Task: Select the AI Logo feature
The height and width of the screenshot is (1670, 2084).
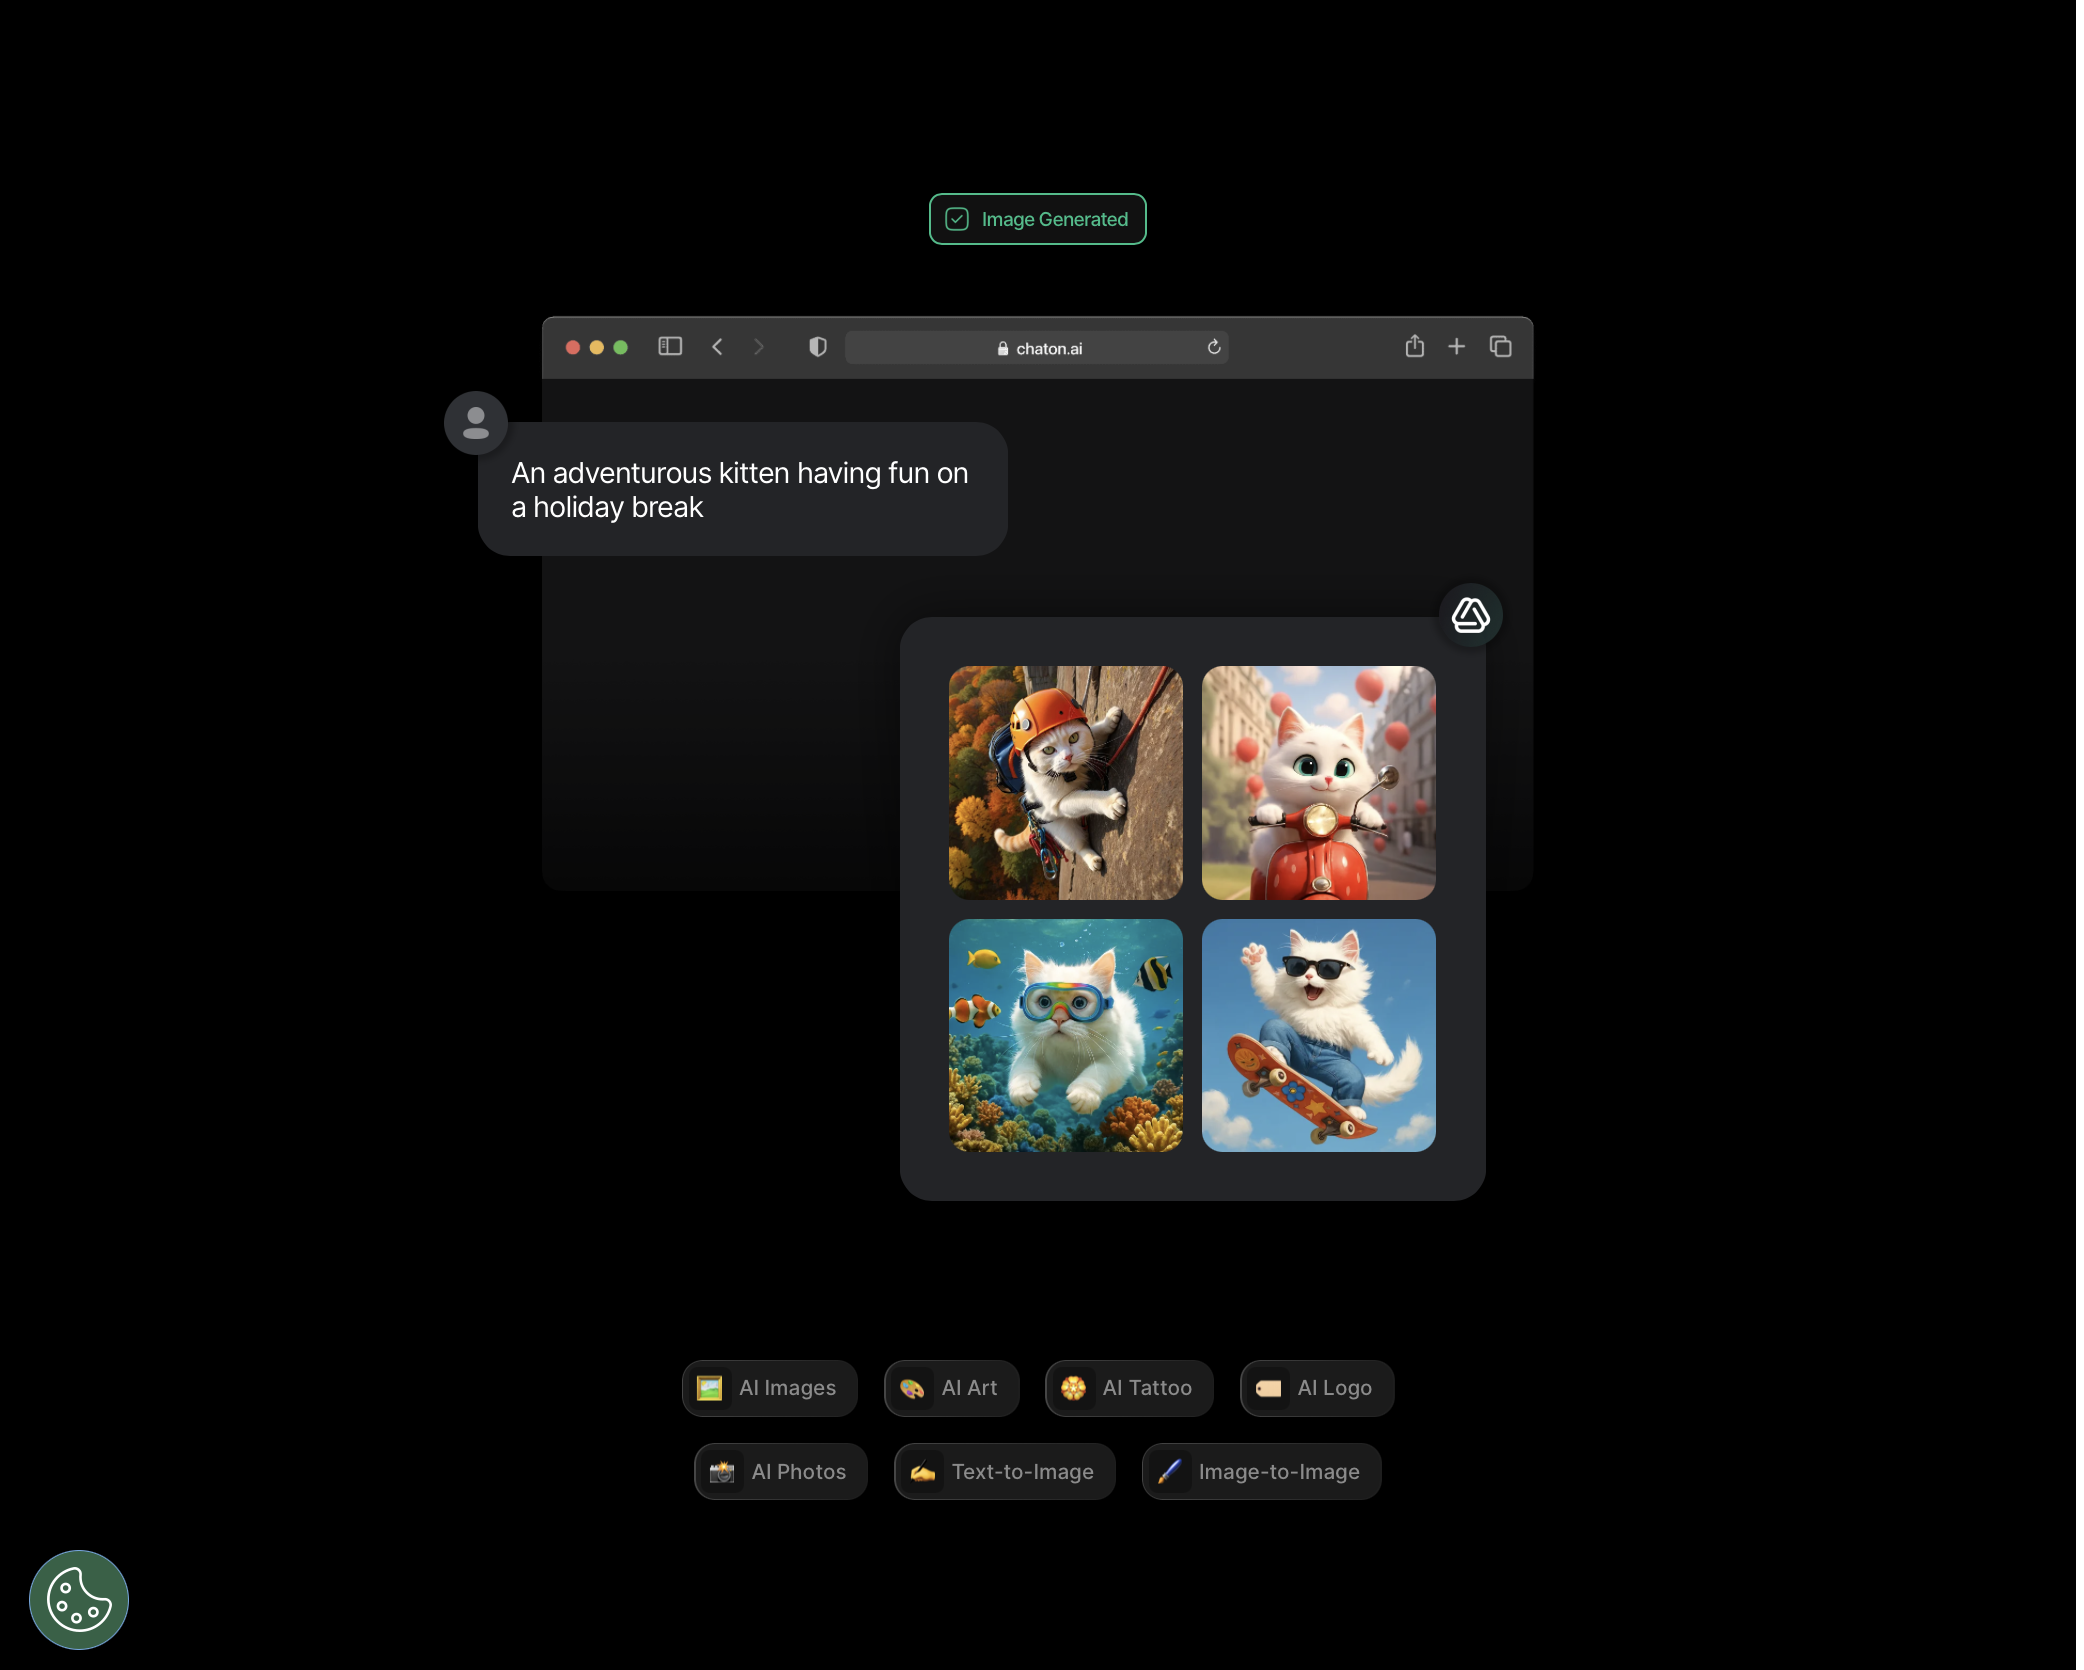Action: 1316,1388
